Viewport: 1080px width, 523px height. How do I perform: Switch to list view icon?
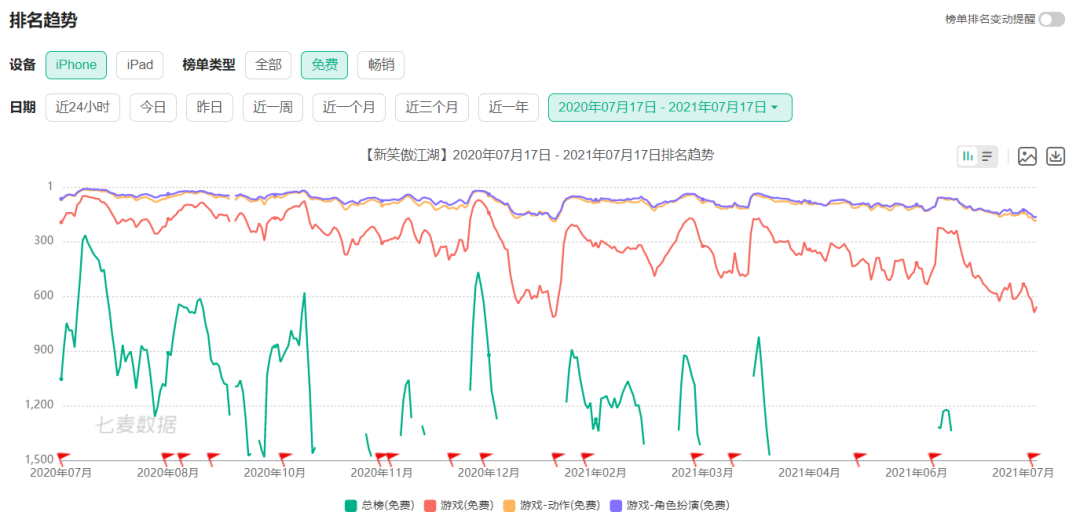click(987, 156)
